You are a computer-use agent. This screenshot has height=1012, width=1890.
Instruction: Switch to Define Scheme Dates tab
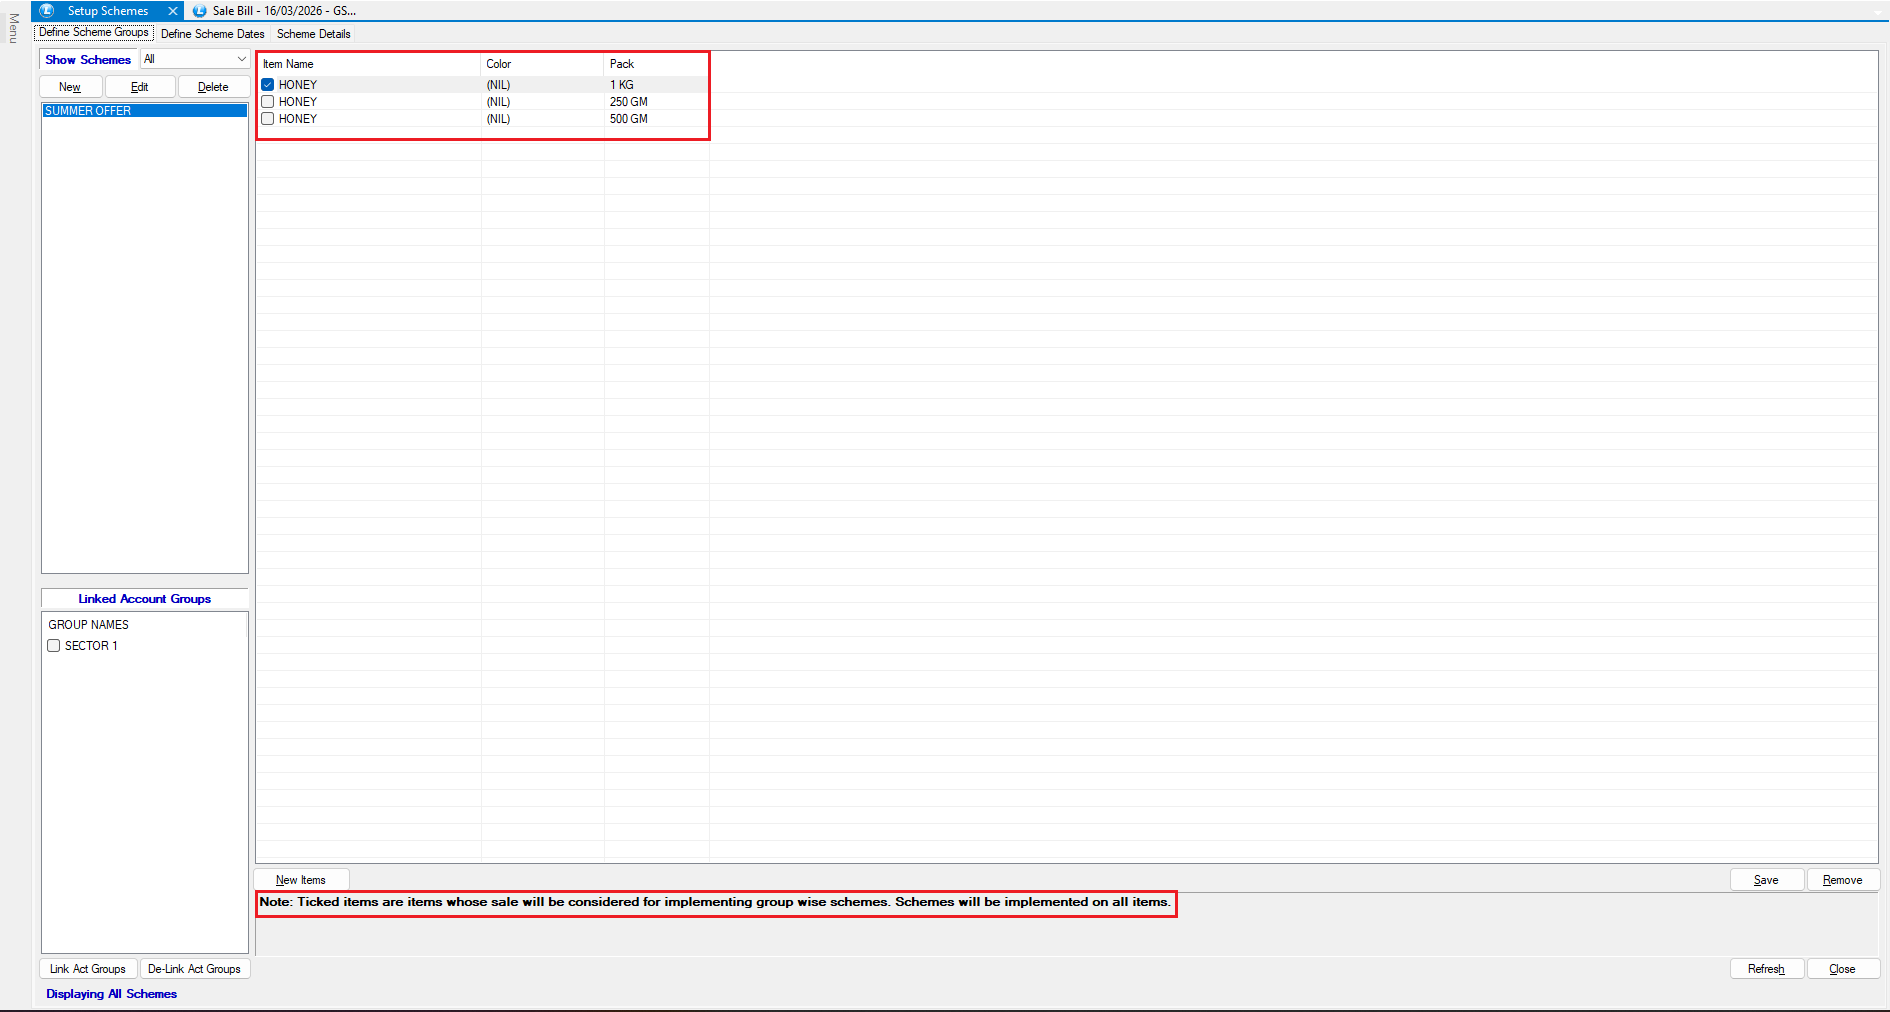[x=212, y=34]
